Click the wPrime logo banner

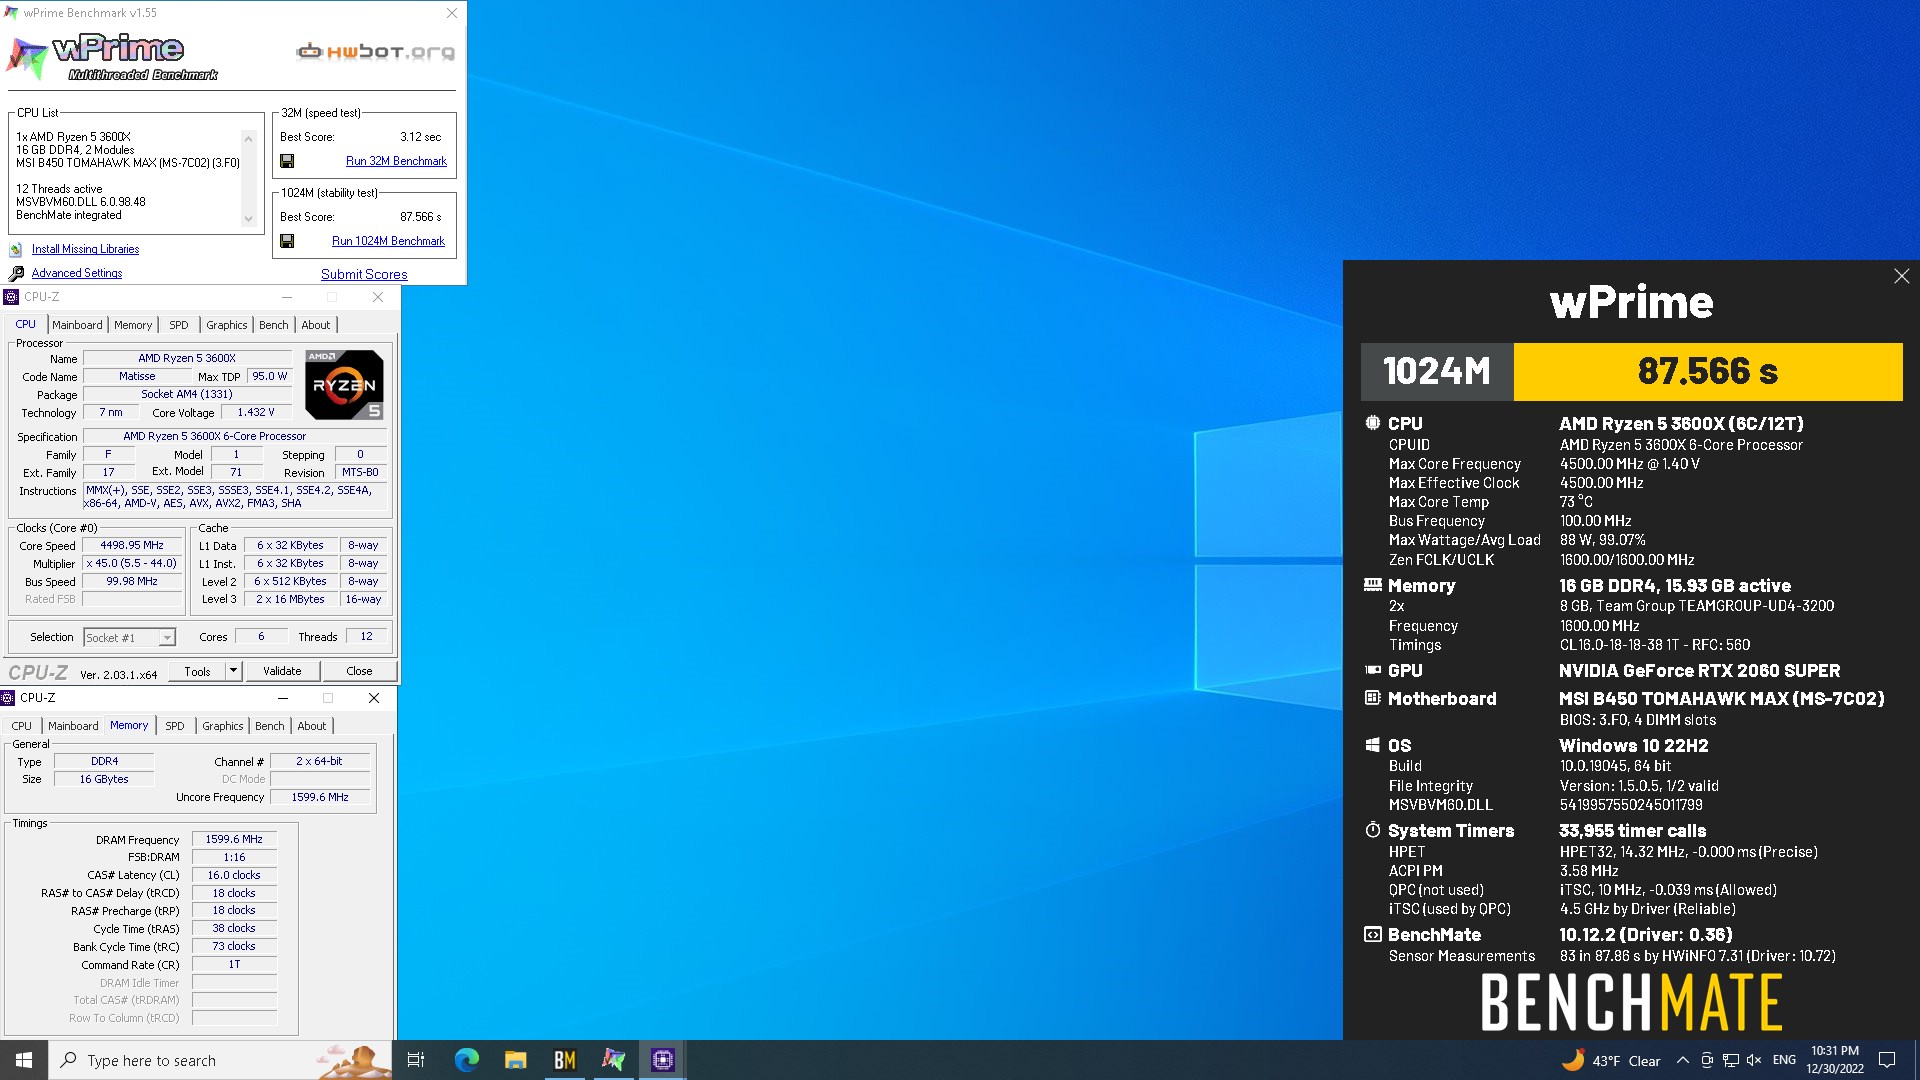[113, 57]
